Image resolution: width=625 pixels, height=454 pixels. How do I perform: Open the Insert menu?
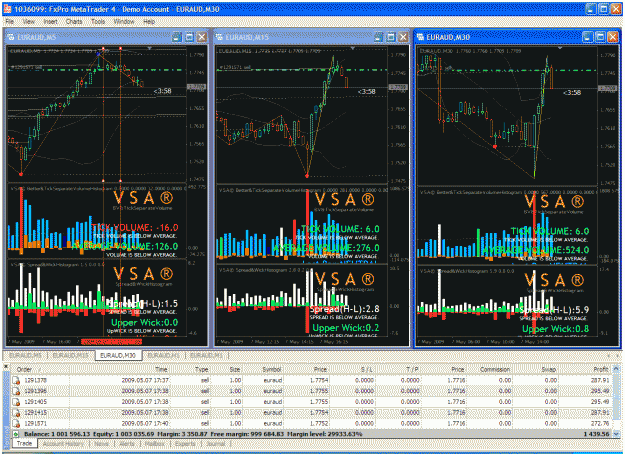point(50,22)
